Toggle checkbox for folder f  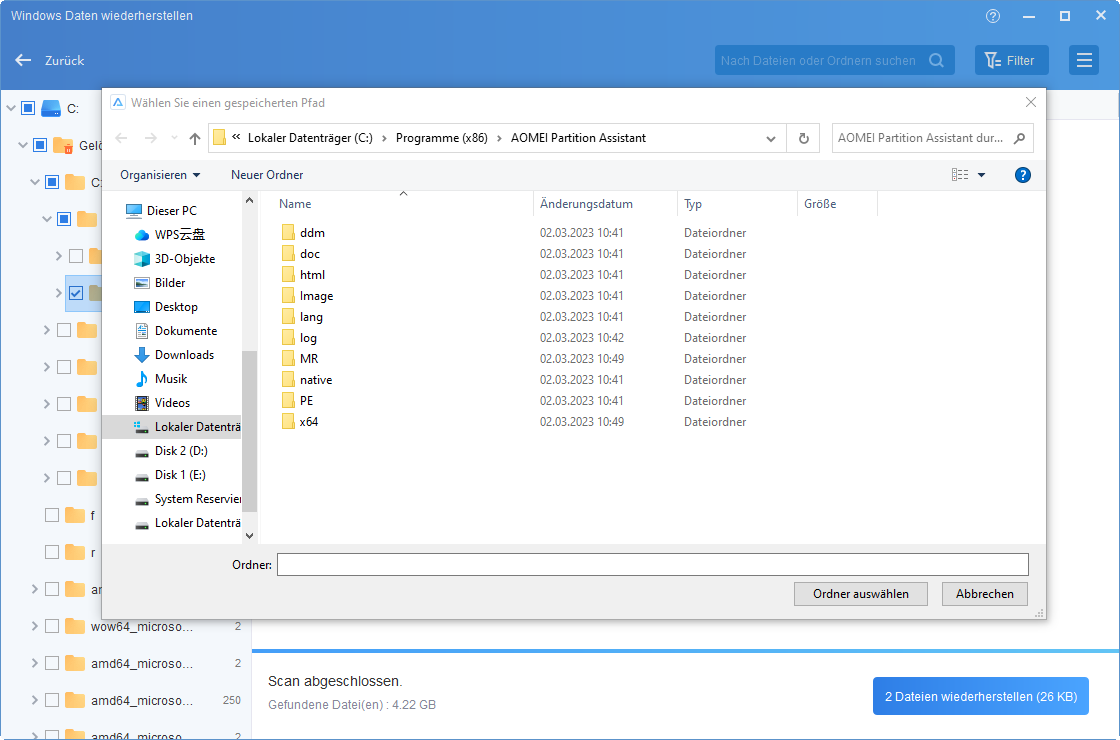click(x=51, y=516)
